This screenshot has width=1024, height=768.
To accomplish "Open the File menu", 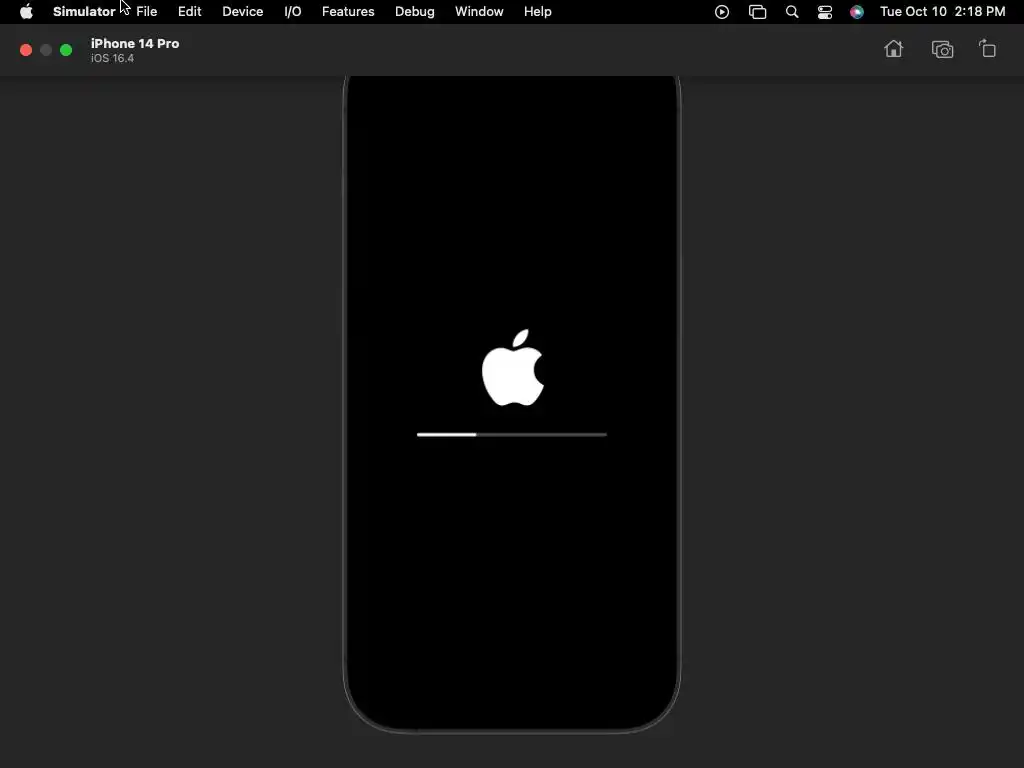I will click(146, 12).
